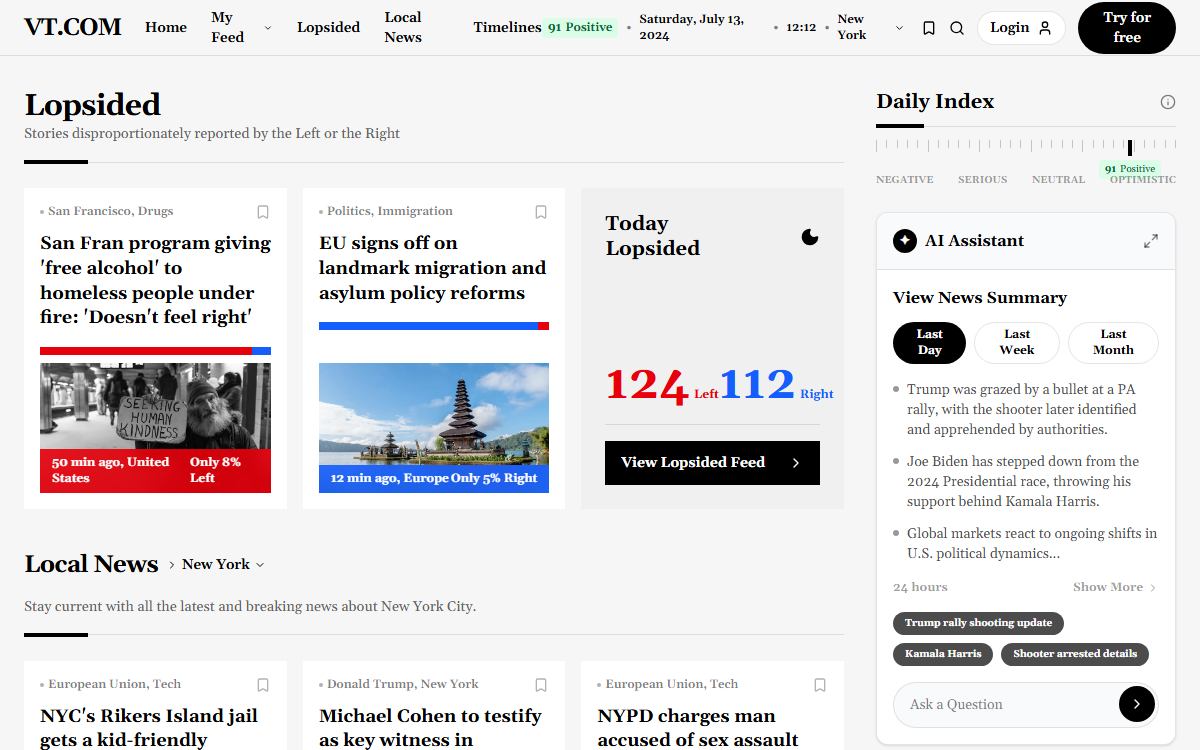Viewport: 1200px width, 750px height.
Task: Click the 24 hours label
Action: [x=920, y=587]
